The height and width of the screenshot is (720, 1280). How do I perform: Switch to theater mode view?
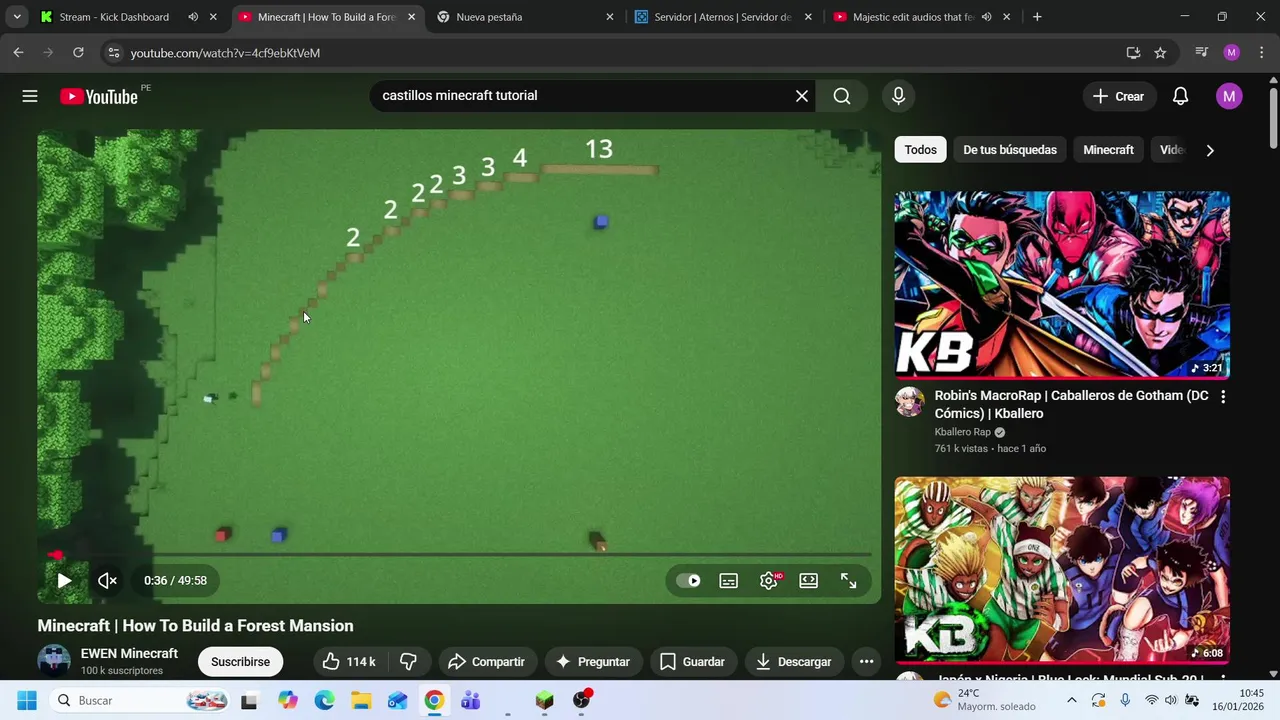[x=809, y=580]
